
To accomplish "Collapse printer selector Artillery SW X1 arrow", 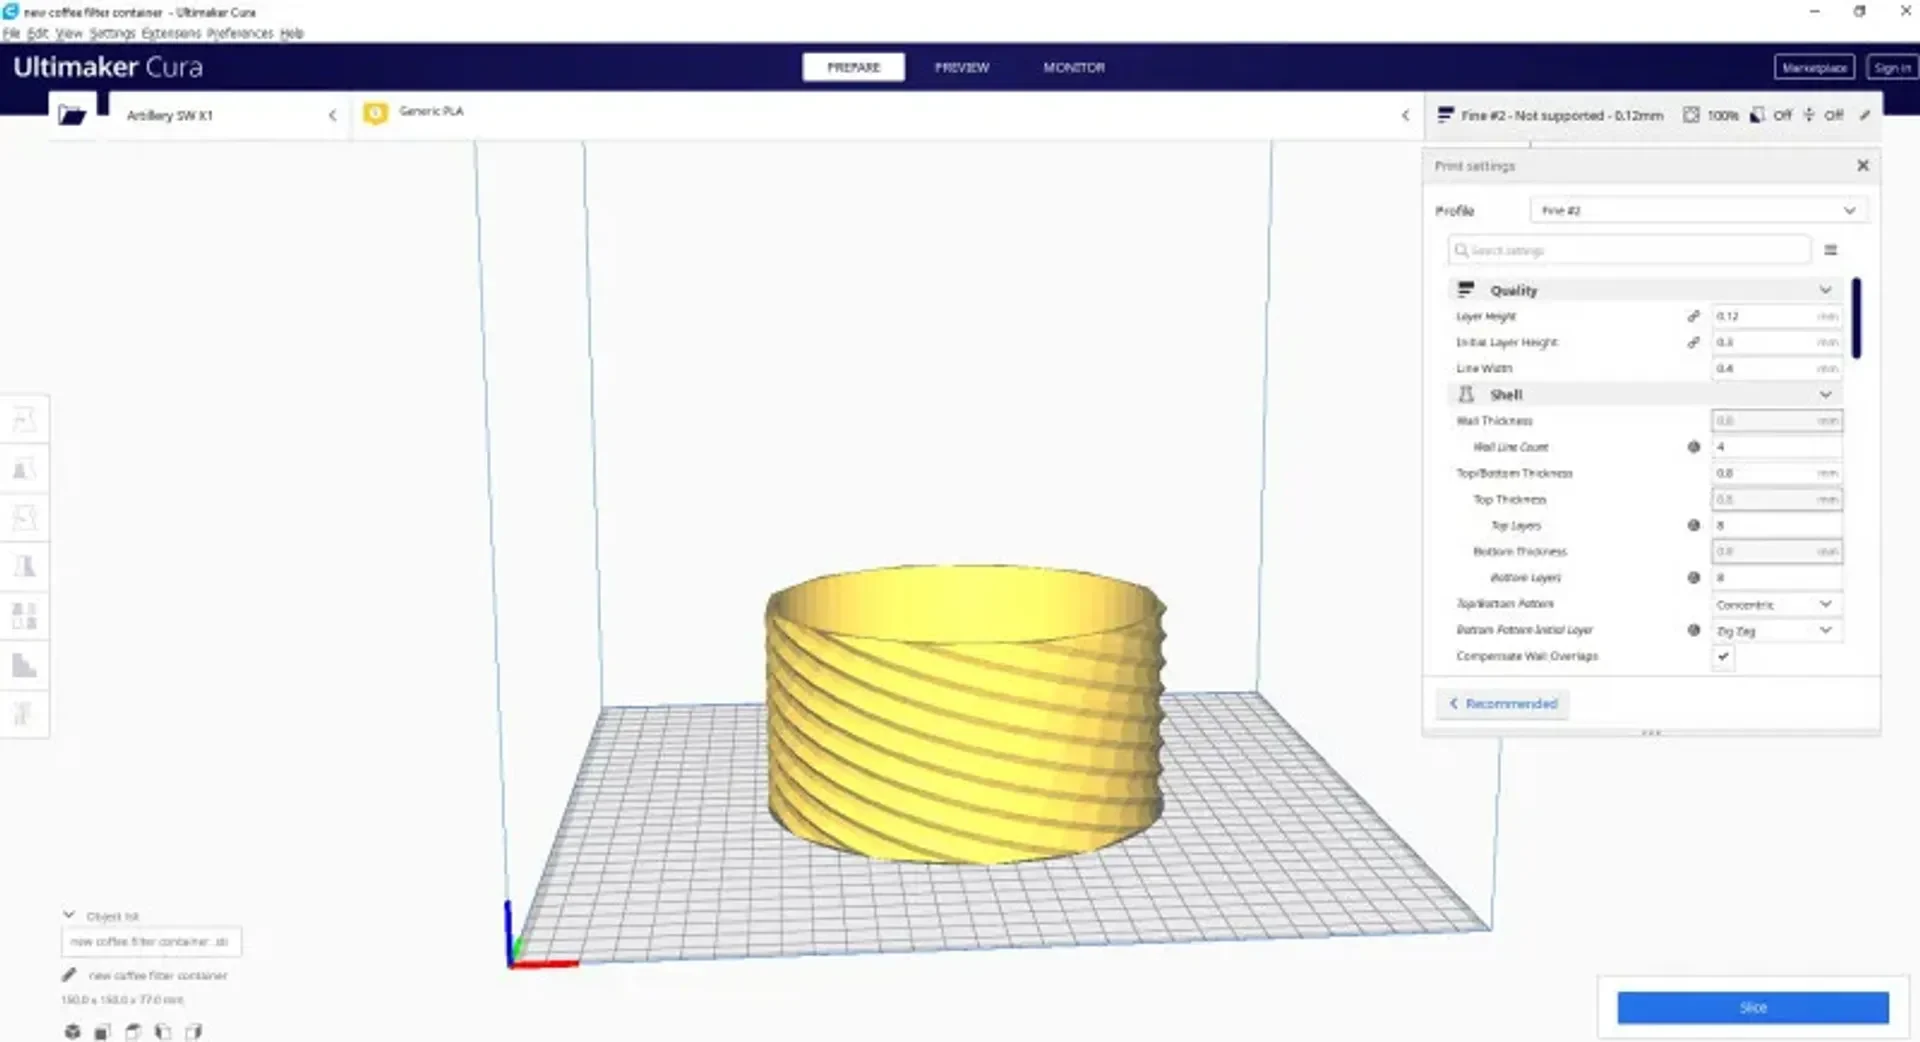I will tap(332, 115).
